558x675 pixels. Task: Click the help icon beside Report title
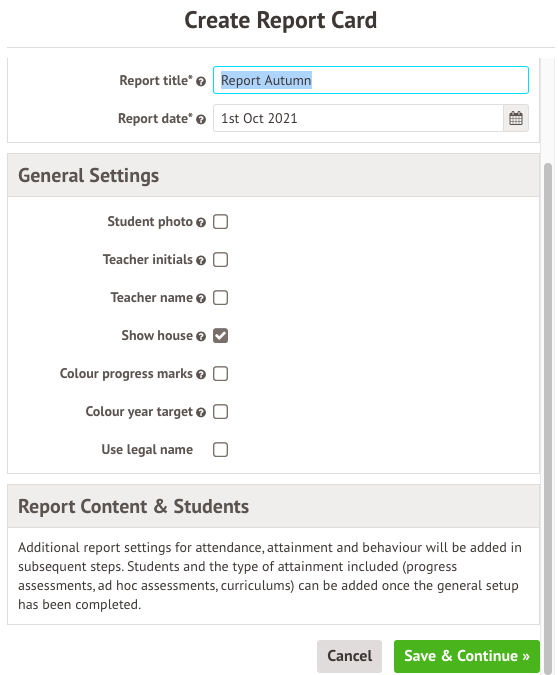tap(201, 81)
